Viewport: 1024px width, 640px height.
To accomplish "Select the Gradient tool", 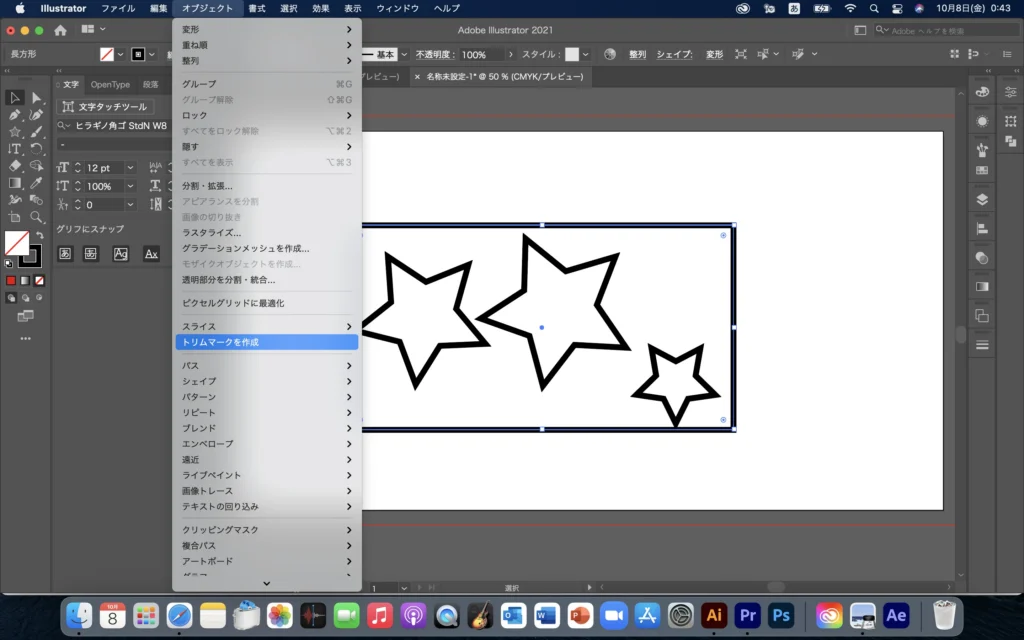I will [15, 183].
